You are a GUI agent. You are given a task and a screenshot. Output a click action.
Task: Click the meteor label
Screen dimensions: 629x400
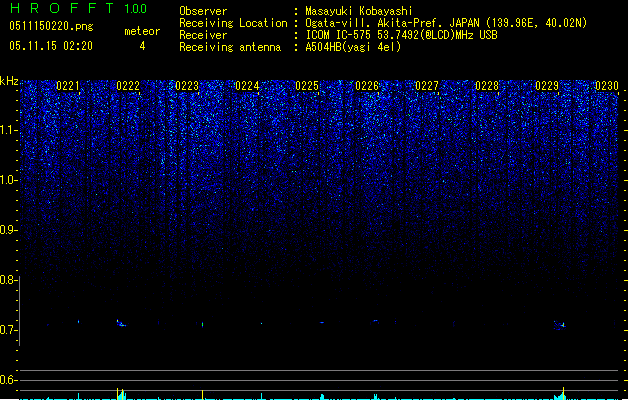[x=142, y=31]
